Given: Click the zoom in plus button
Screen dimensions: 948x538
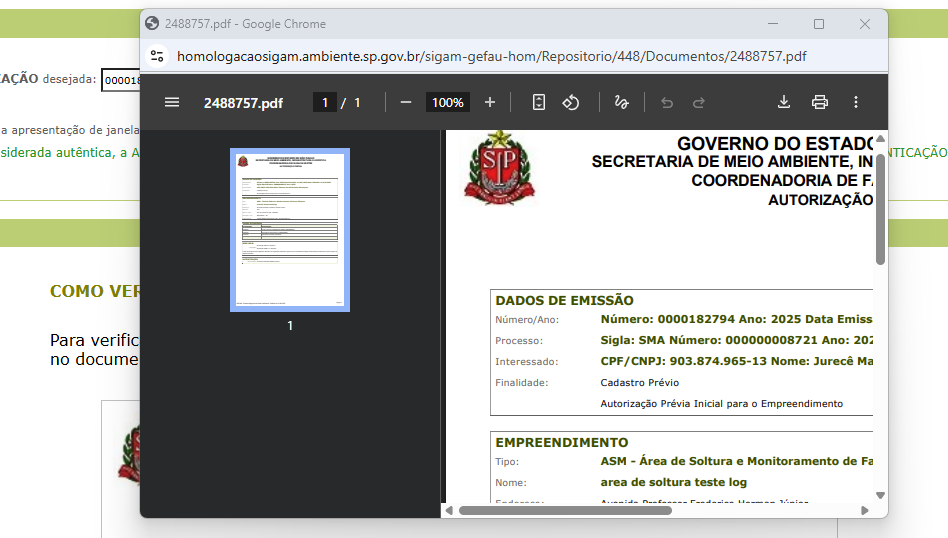Looking at the screenshot, I should pos(490,102).
